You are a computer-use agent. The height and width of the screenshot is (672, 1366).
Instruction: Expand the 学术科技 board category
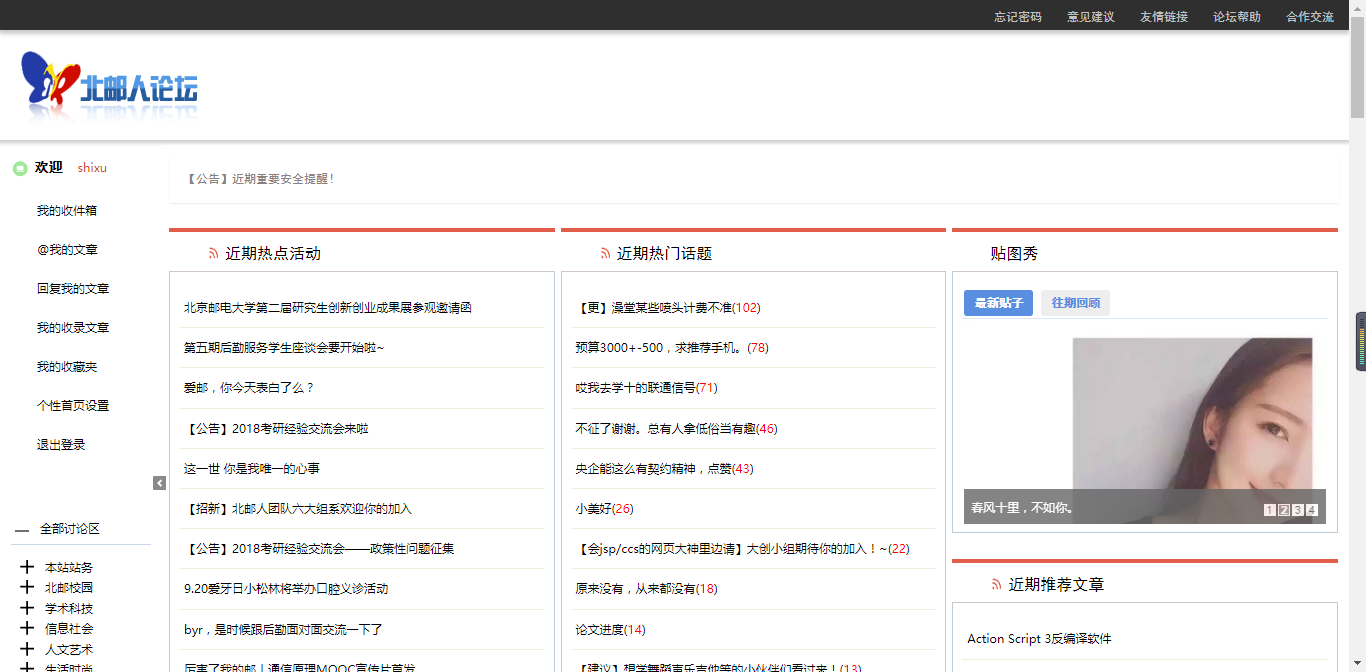27,608
